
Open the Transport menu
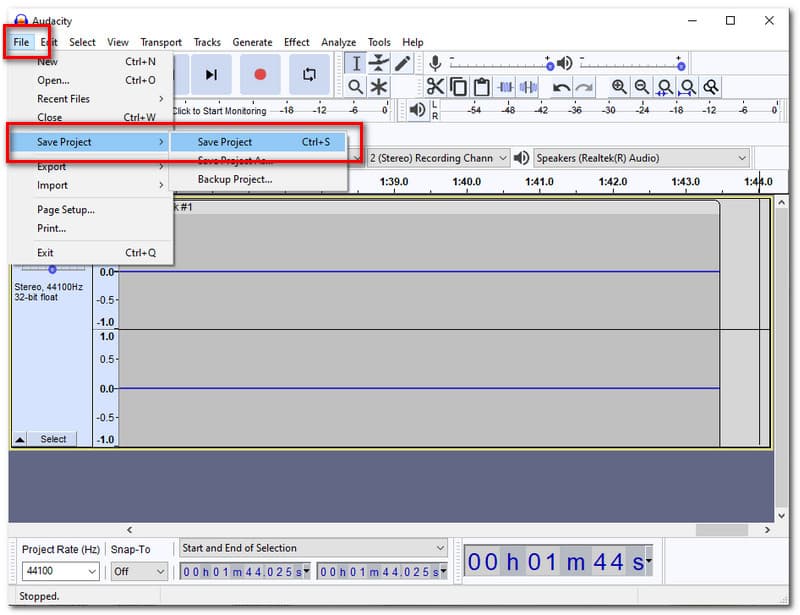click(161, 42)
